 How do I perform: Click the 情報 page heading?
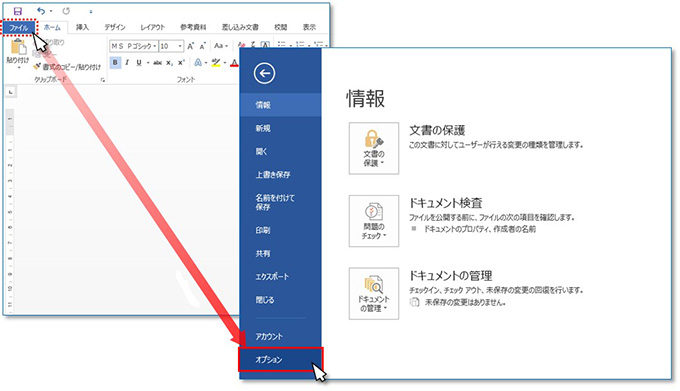click(366, 99)
